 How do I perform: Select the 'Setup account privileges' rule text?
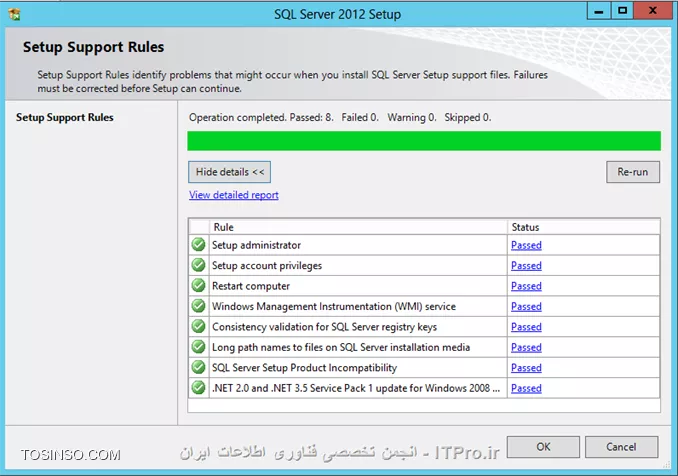[x=267, y=265]
